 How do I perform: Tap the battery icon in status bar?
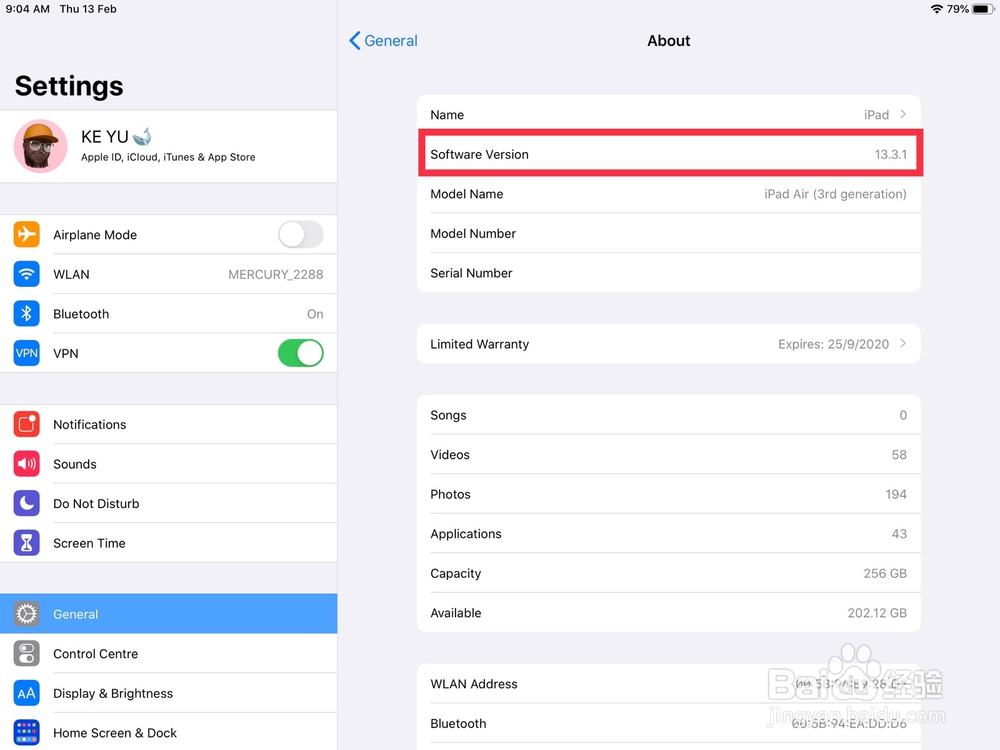[x=983, y=9]
